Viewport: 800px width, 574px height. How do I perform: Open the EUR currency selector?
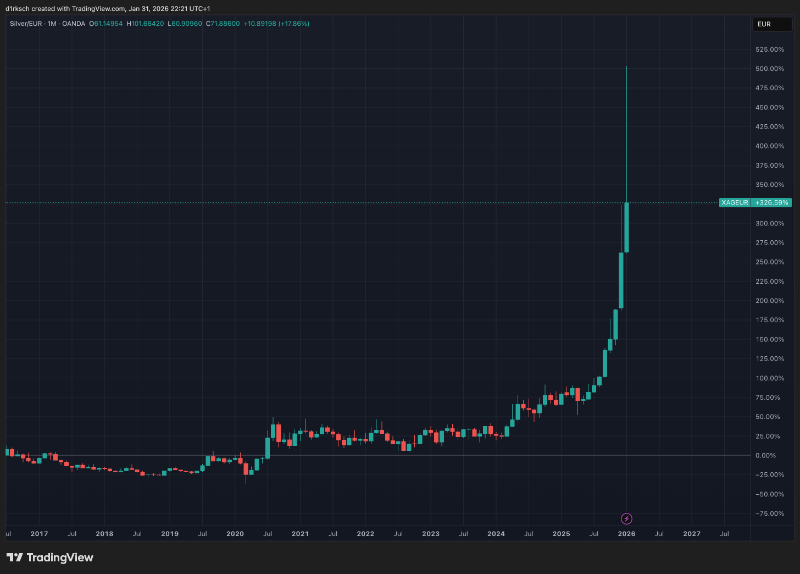point(763,23)
